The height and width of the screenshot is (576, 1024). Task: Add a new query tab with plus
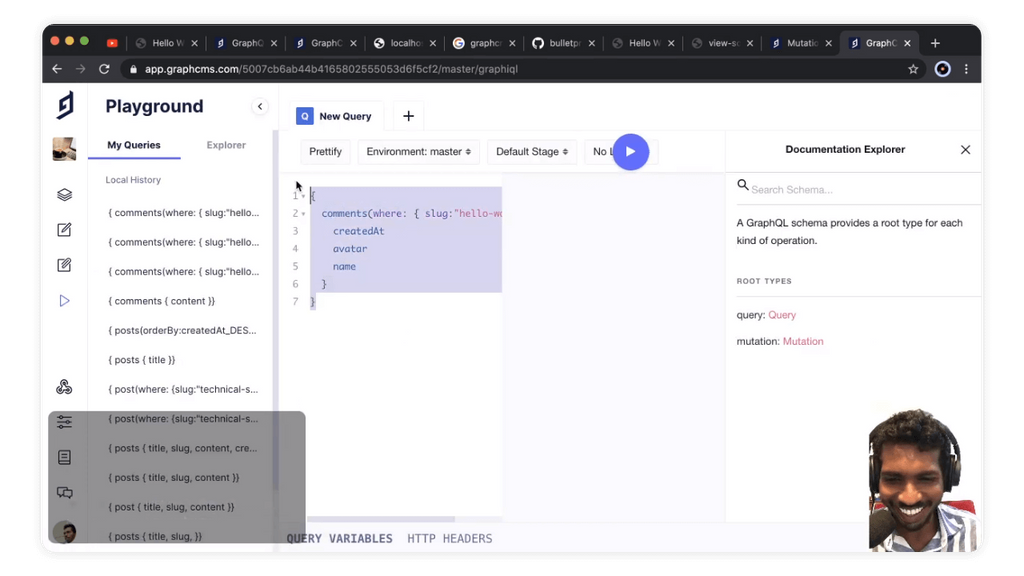click(x=408, y=116)
